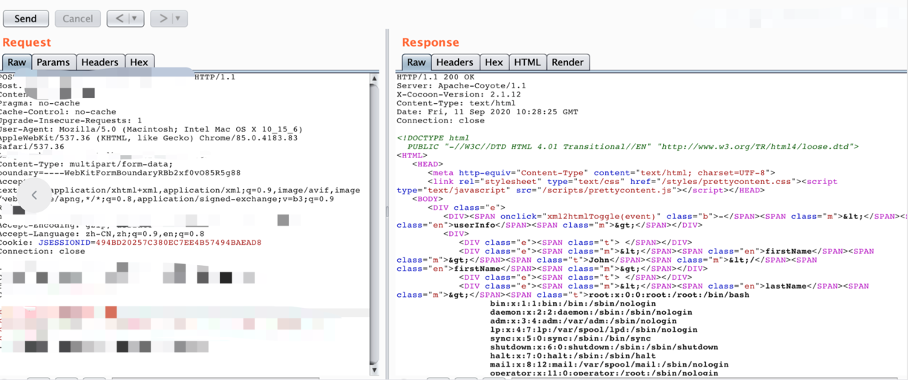The height and width of the screenshot is (380, 908).
Task: Click the WebKitFormBoundary boundary line
Action: pos(120,173)
